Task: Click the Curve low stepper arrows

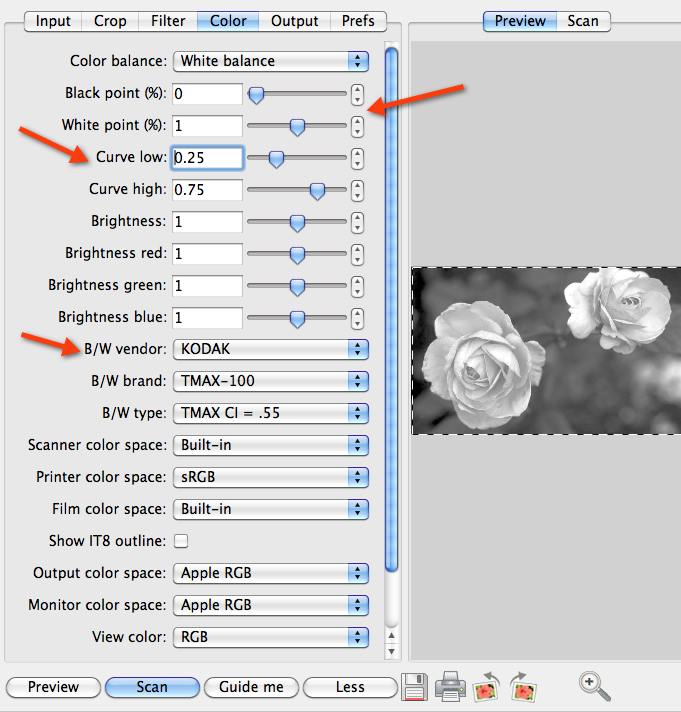Action: click(x=357, y=158)
